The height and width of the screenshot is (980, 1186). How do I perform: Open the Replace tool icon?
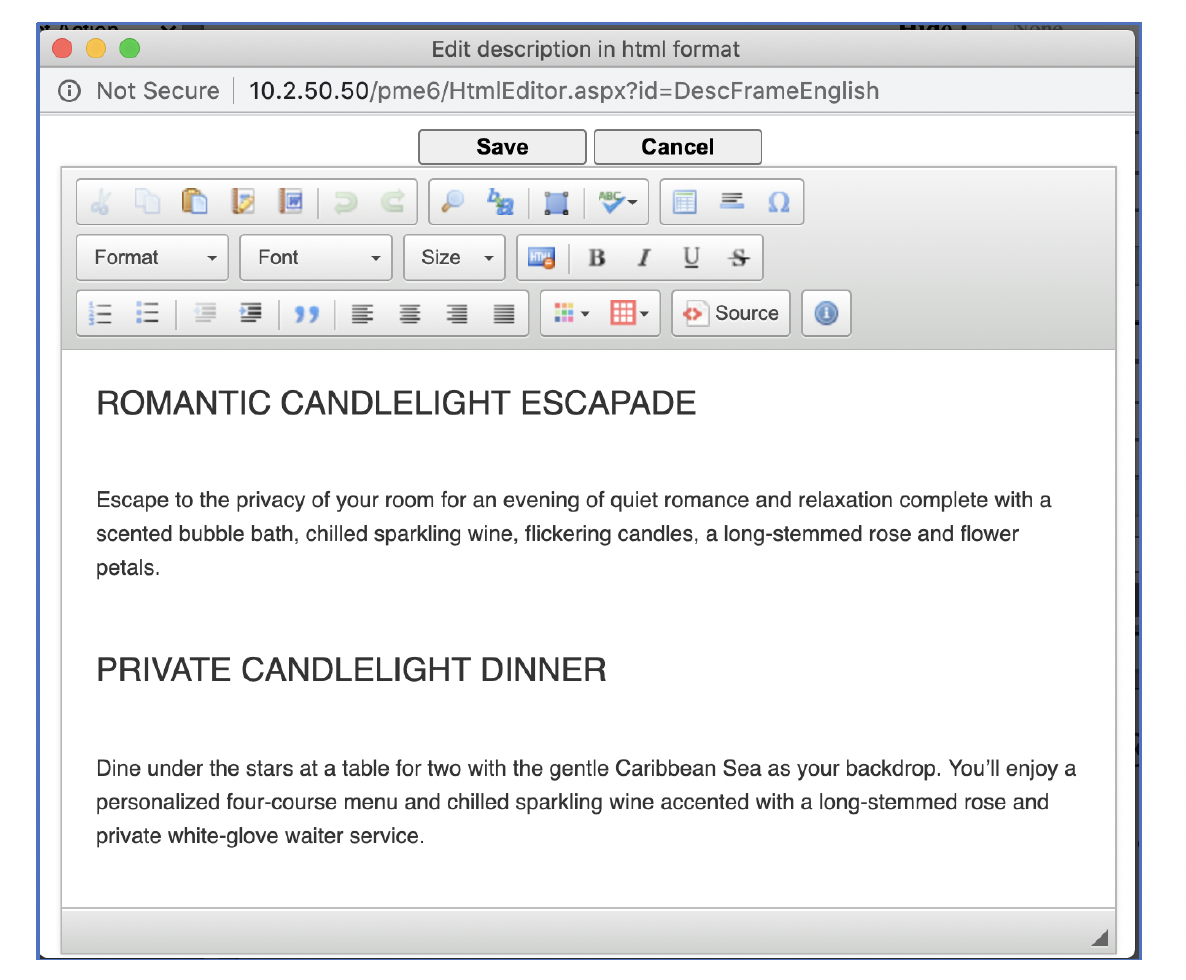click(x=500, y=202)
